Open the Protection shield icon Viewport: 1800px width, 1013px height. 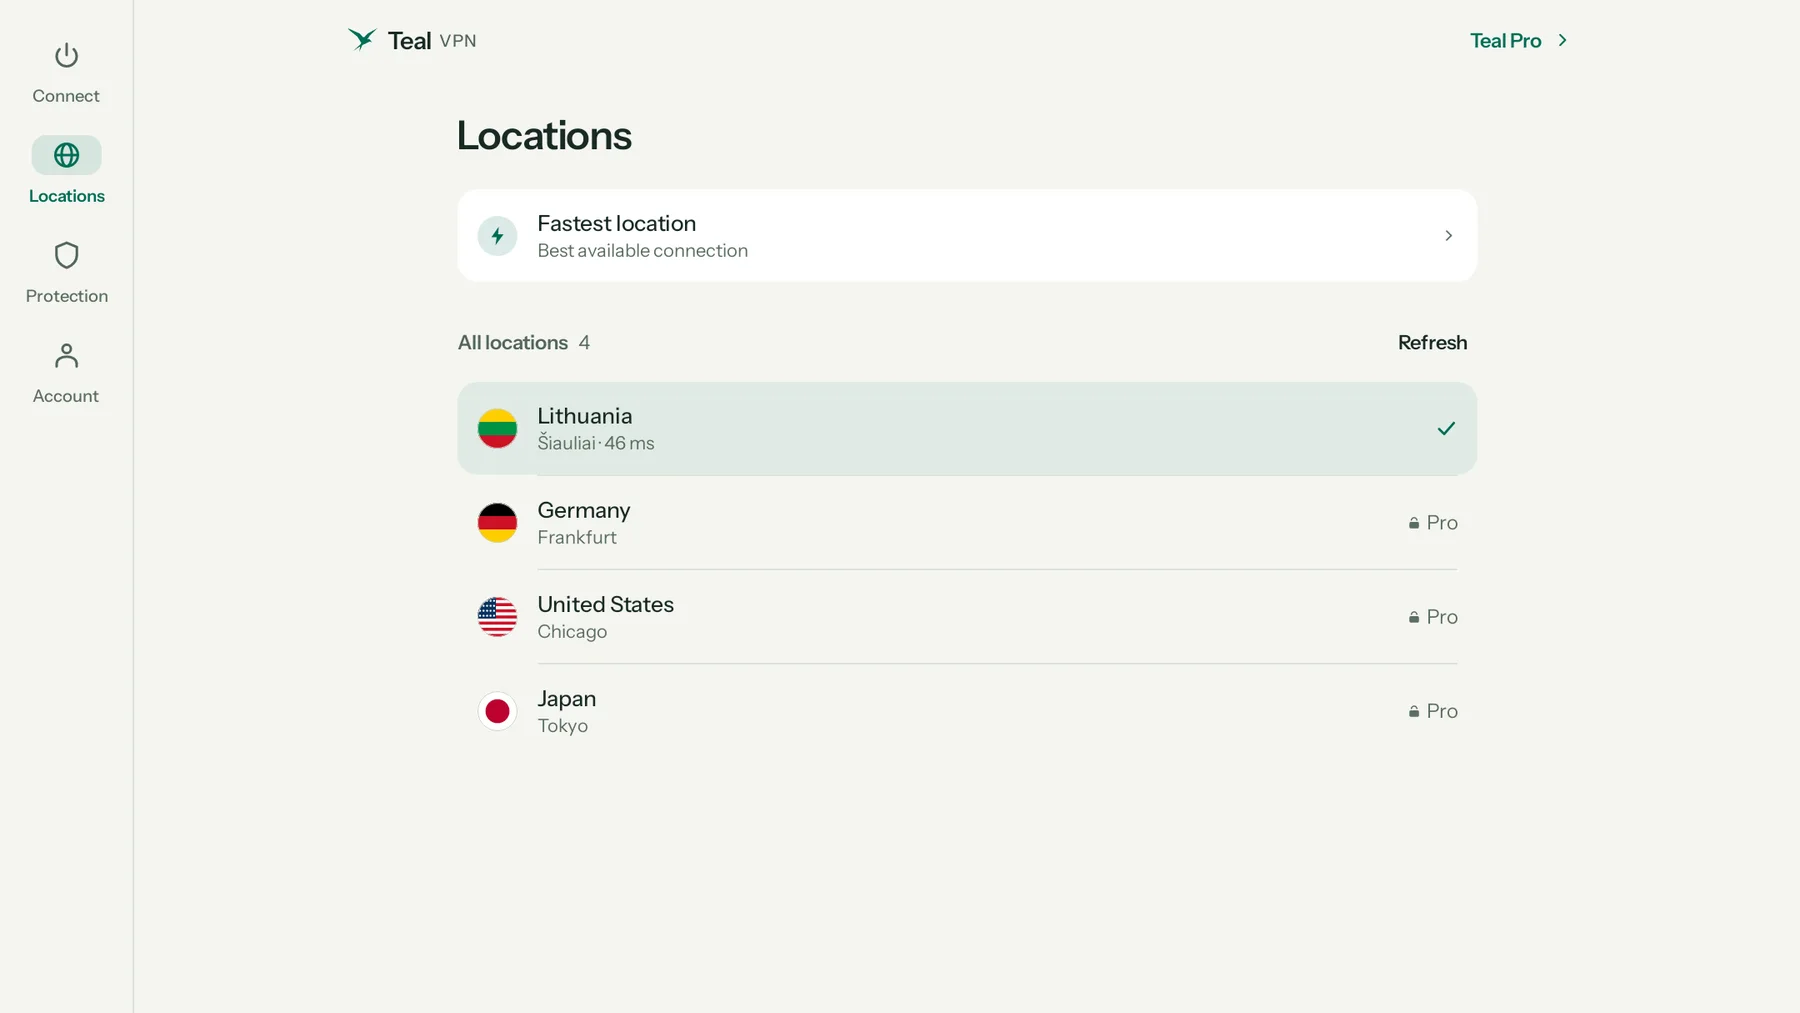click(x=66, y=255)
